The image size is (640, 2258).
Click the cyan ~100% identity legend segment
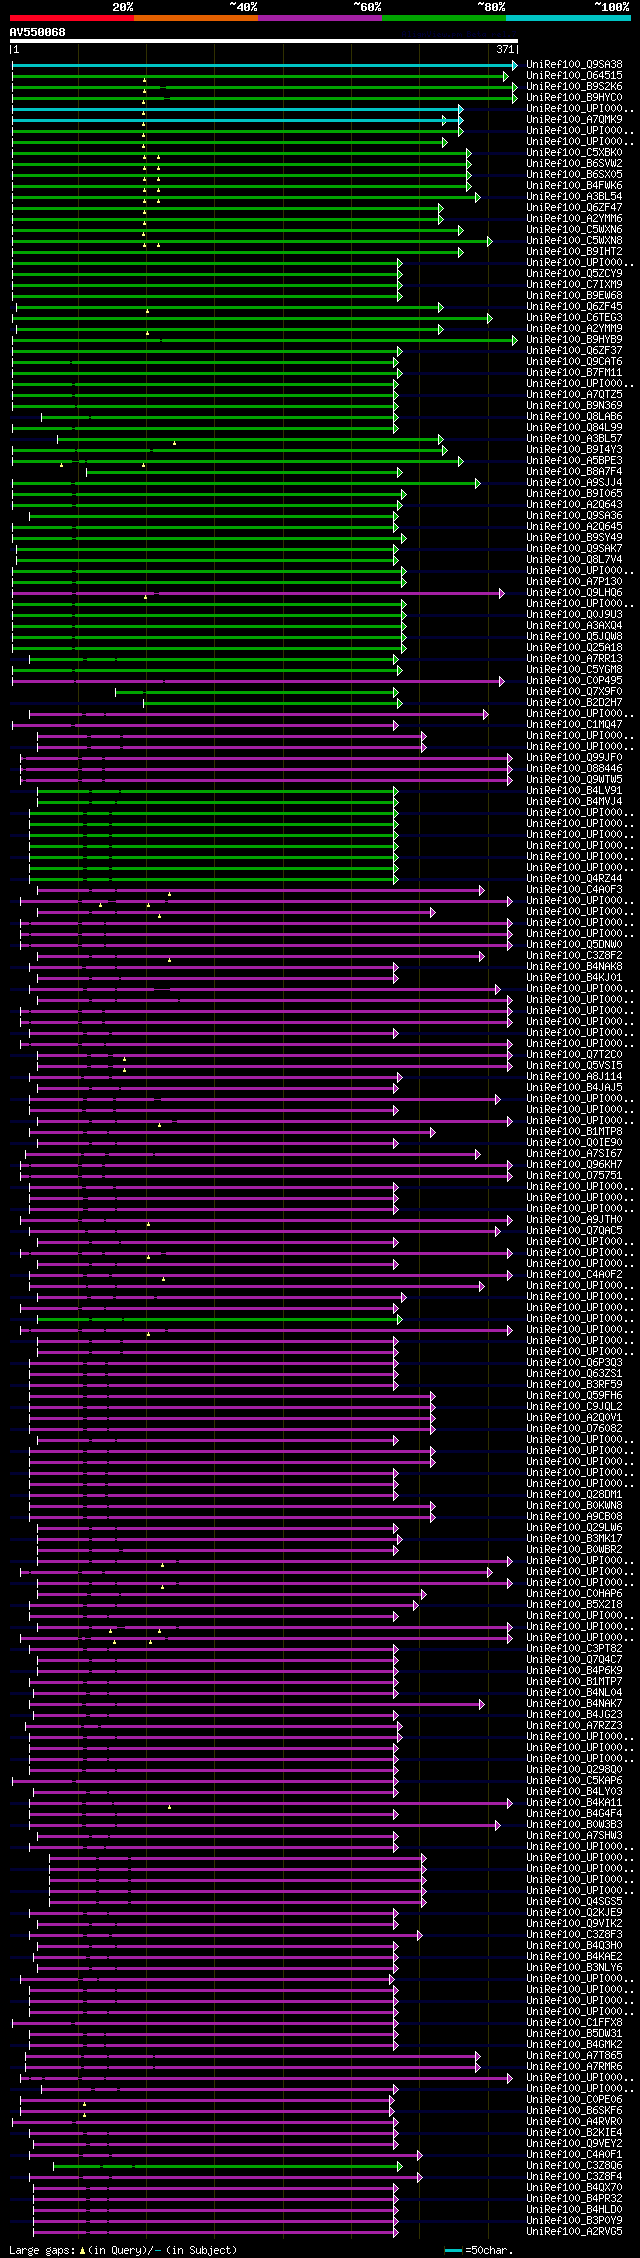coord(568,17)
